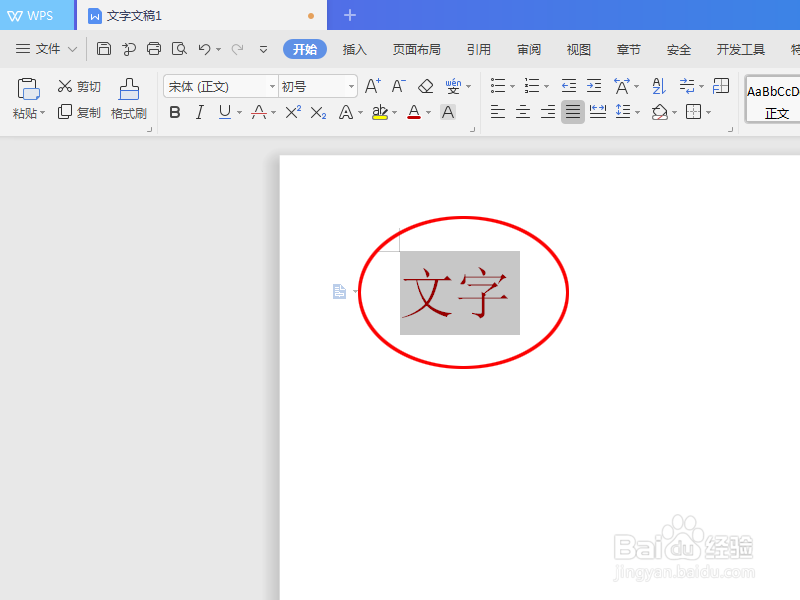Apply superscript formatting
The image size is (800, 600).
pos(292,112)
